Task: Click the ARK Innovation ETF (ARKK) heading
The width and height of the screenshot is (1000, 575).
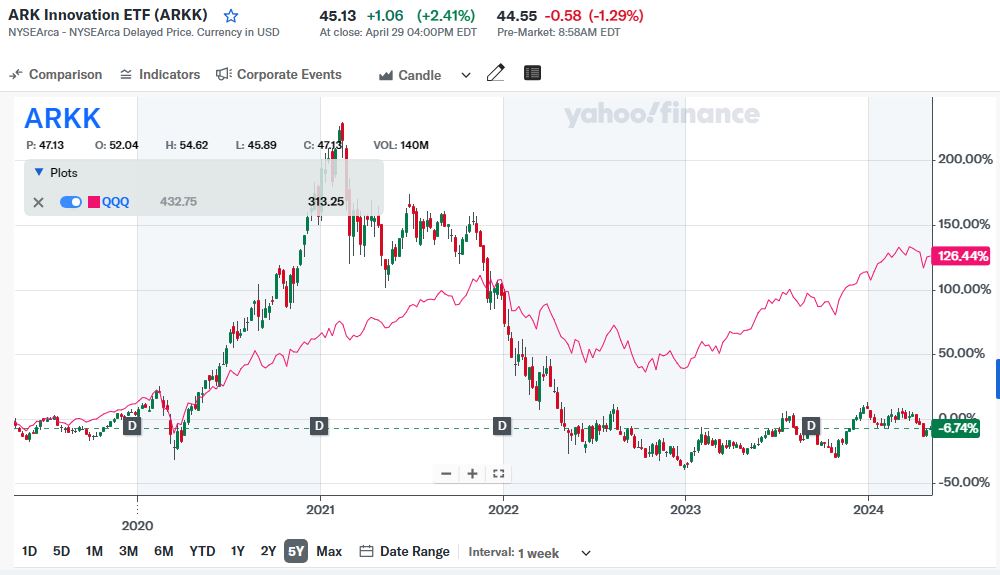Action: pyautogui.click(x=108, y=15)
